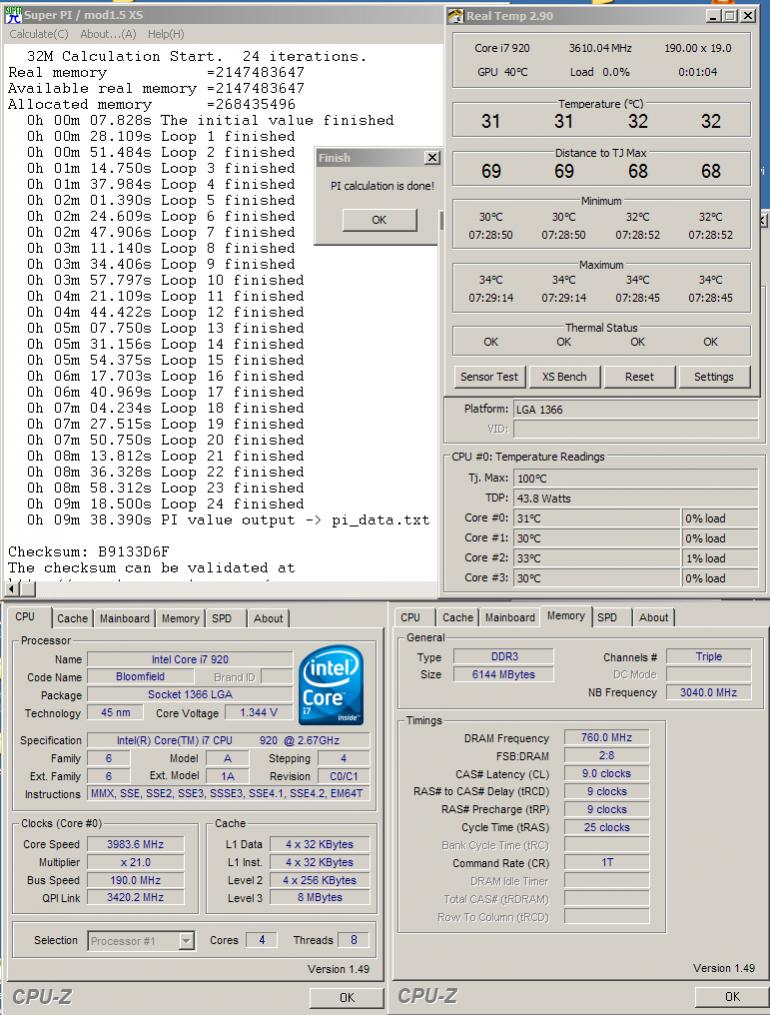770x1015 pixels.
Task: Click the memory Size 6144 MBytes value
Action: 503,675
